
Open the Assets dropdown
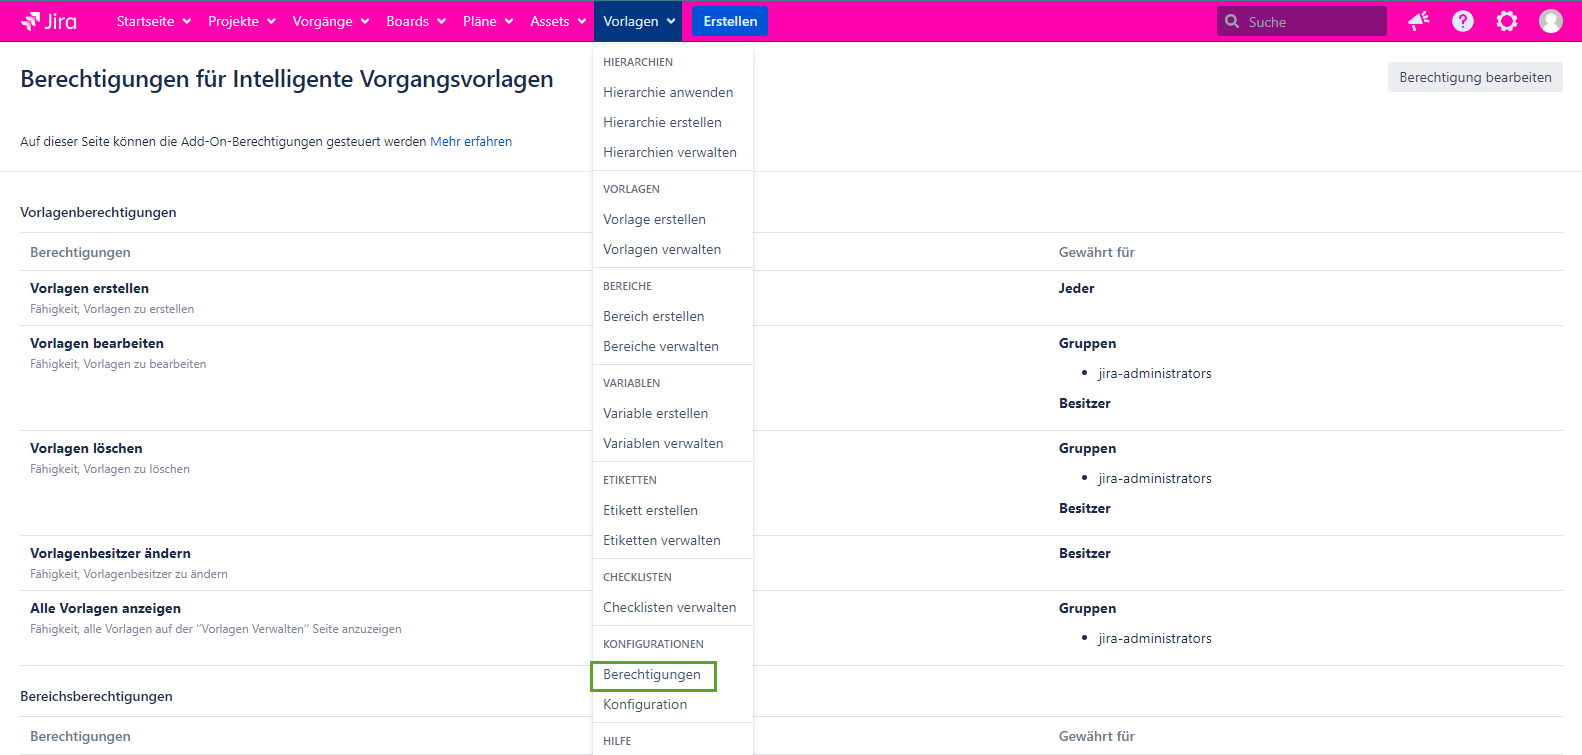tap(557, 21)
